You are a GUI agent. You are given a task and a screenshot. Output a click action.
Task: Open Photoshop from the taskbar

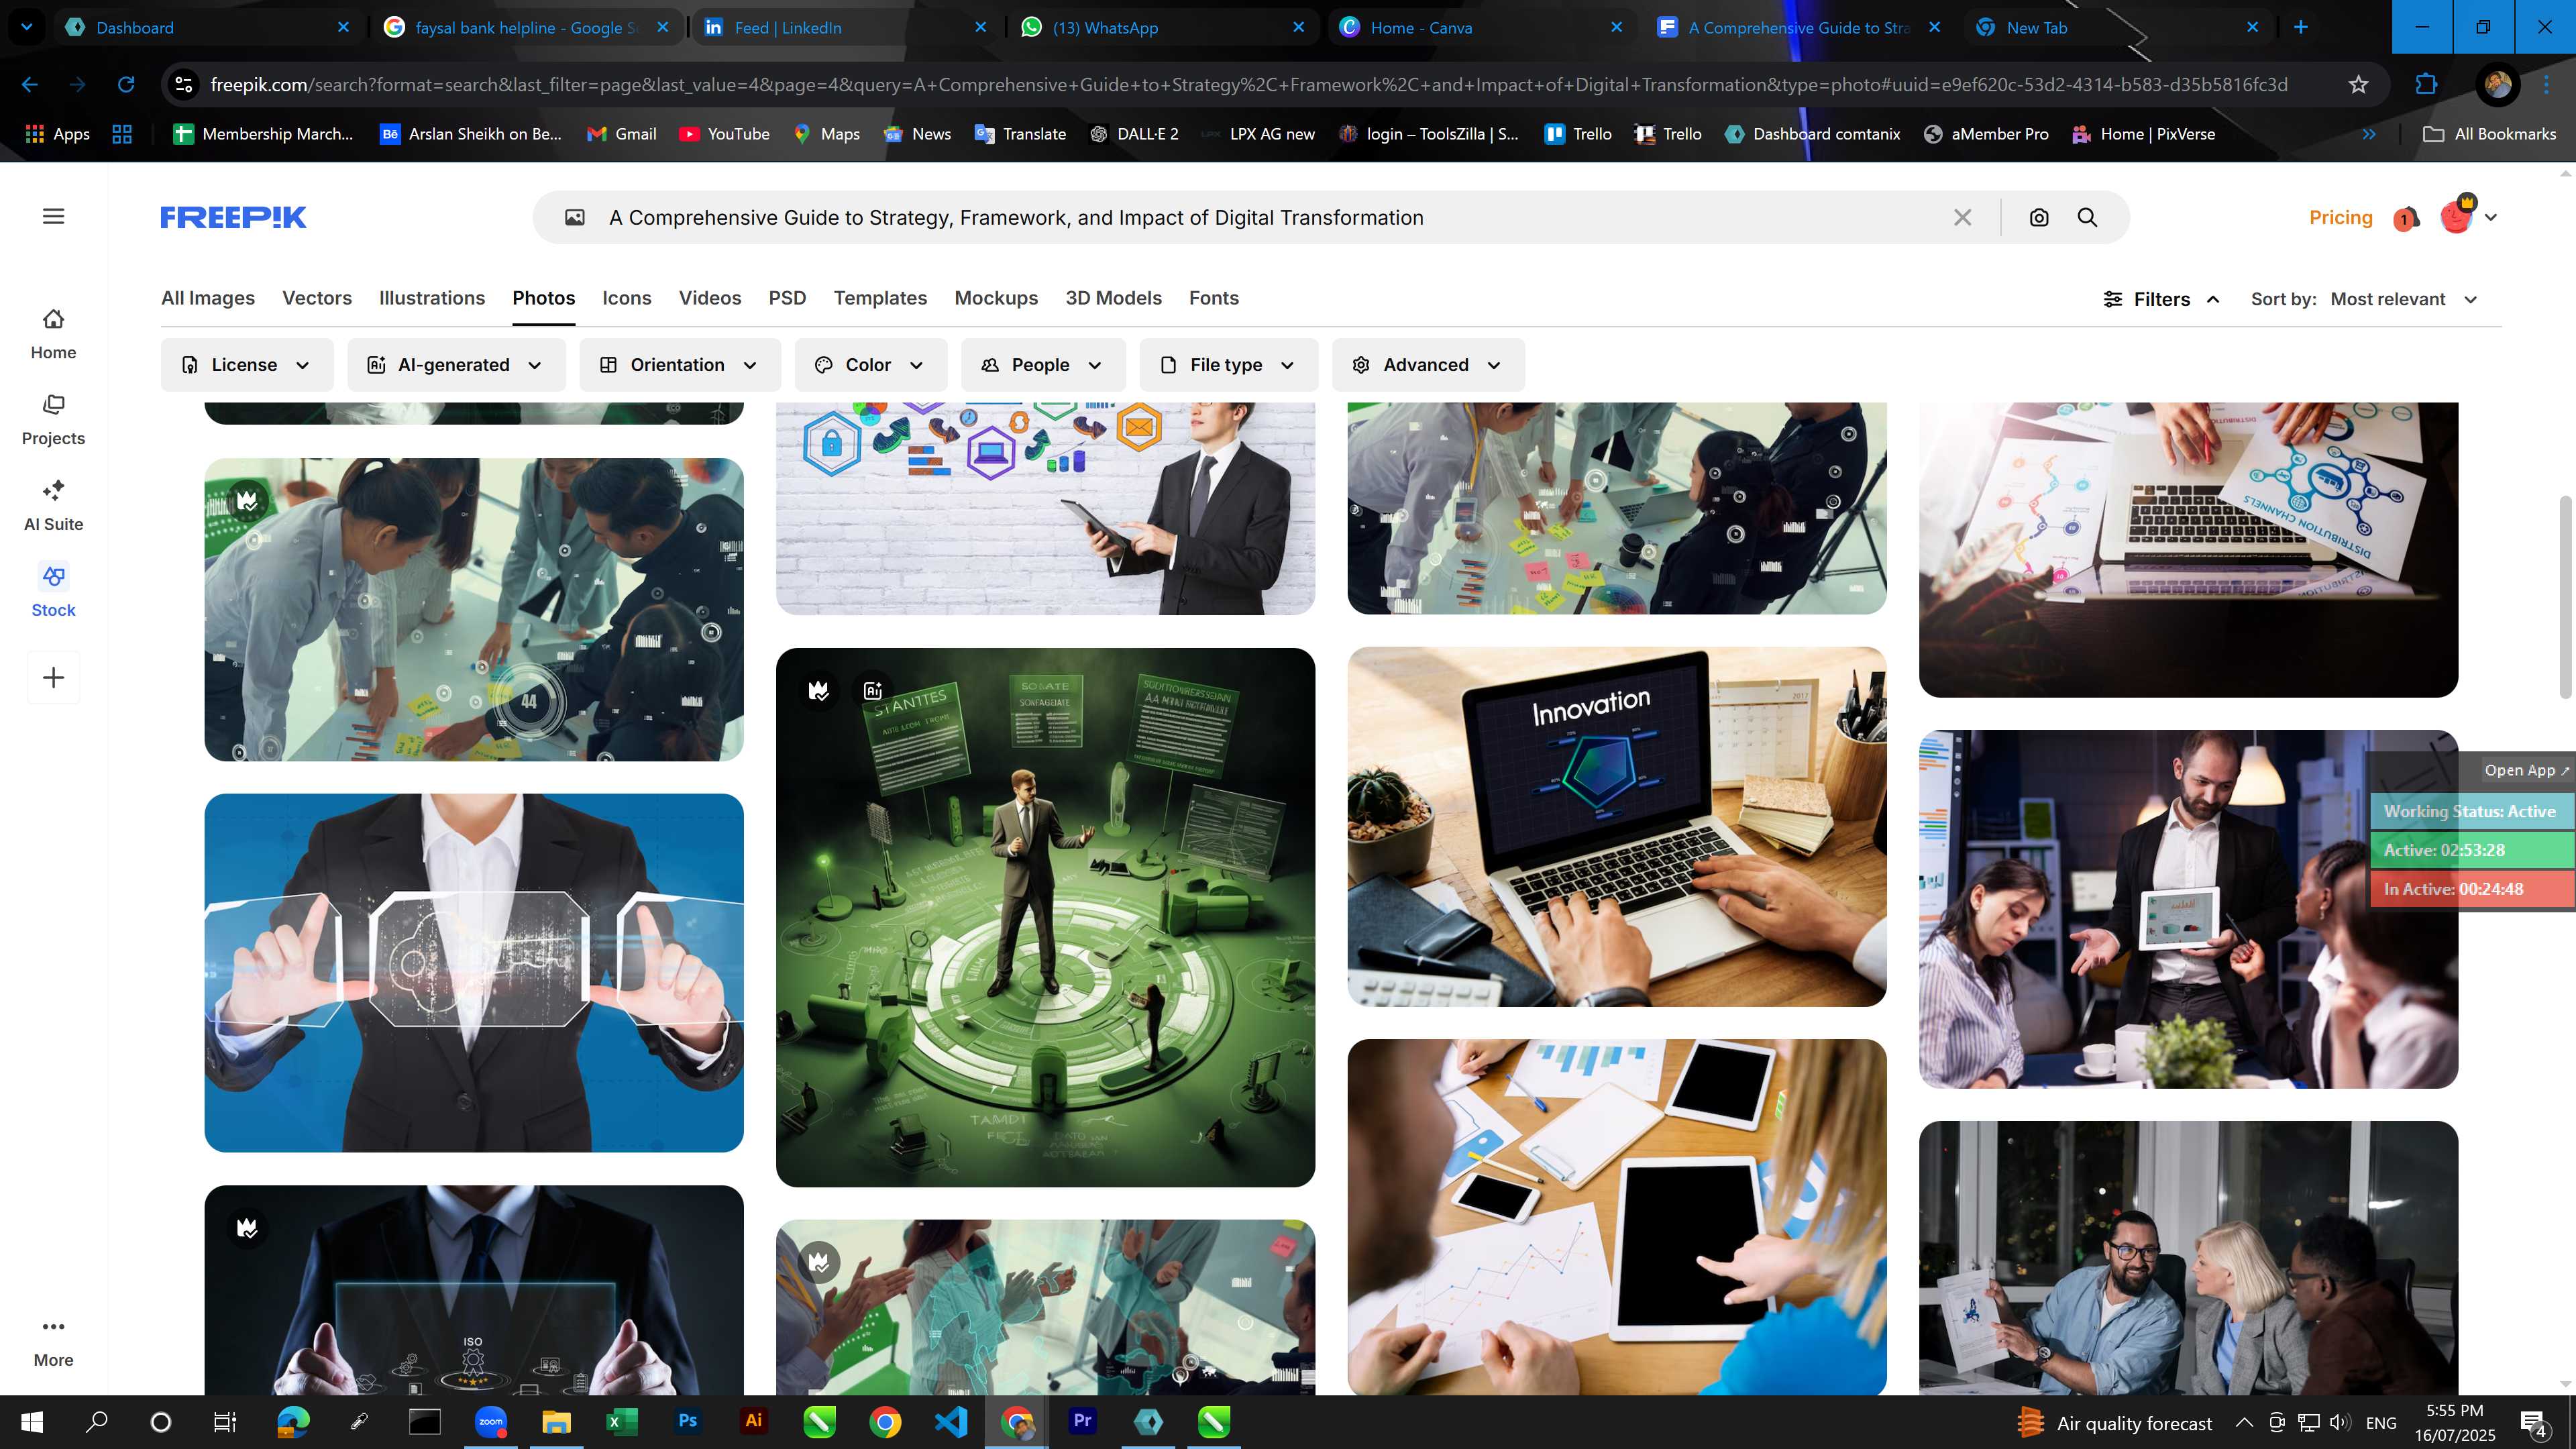tap(688, 1421)
